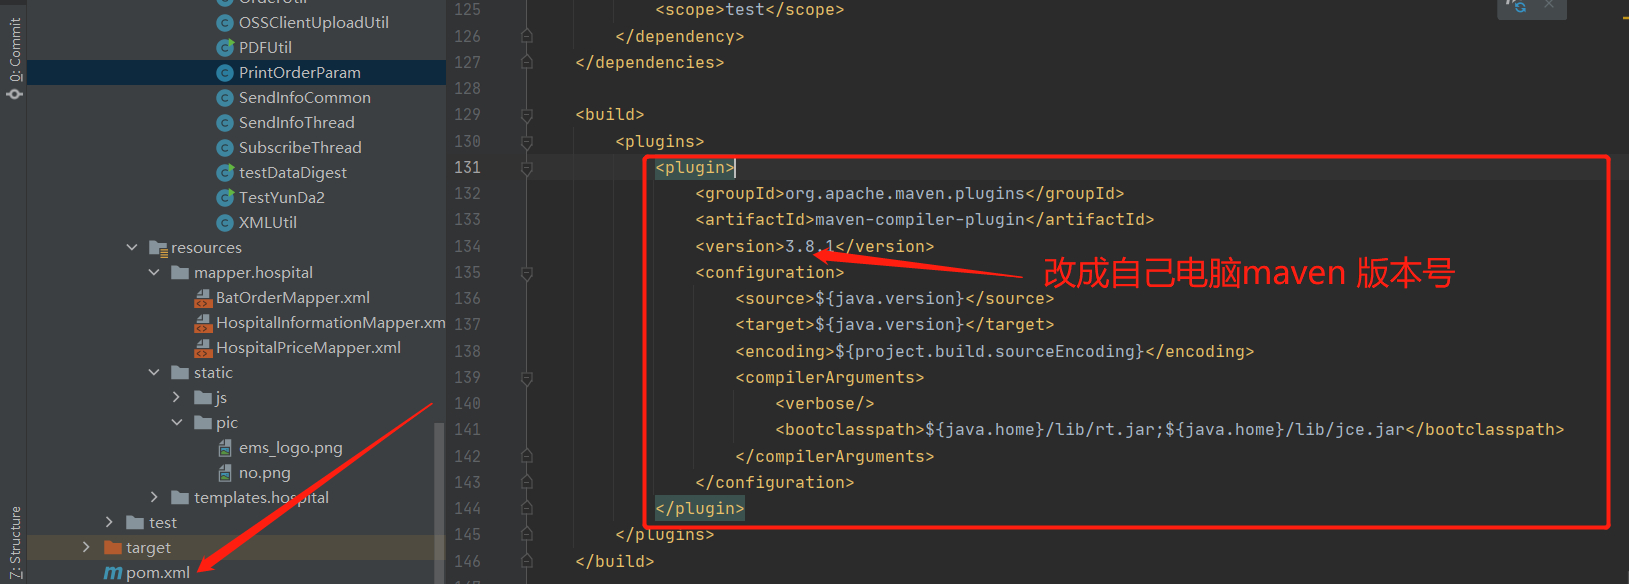The image size is (1629, 584).
Task: Expand the templates.hospital folder
Action: coord(154,497)
